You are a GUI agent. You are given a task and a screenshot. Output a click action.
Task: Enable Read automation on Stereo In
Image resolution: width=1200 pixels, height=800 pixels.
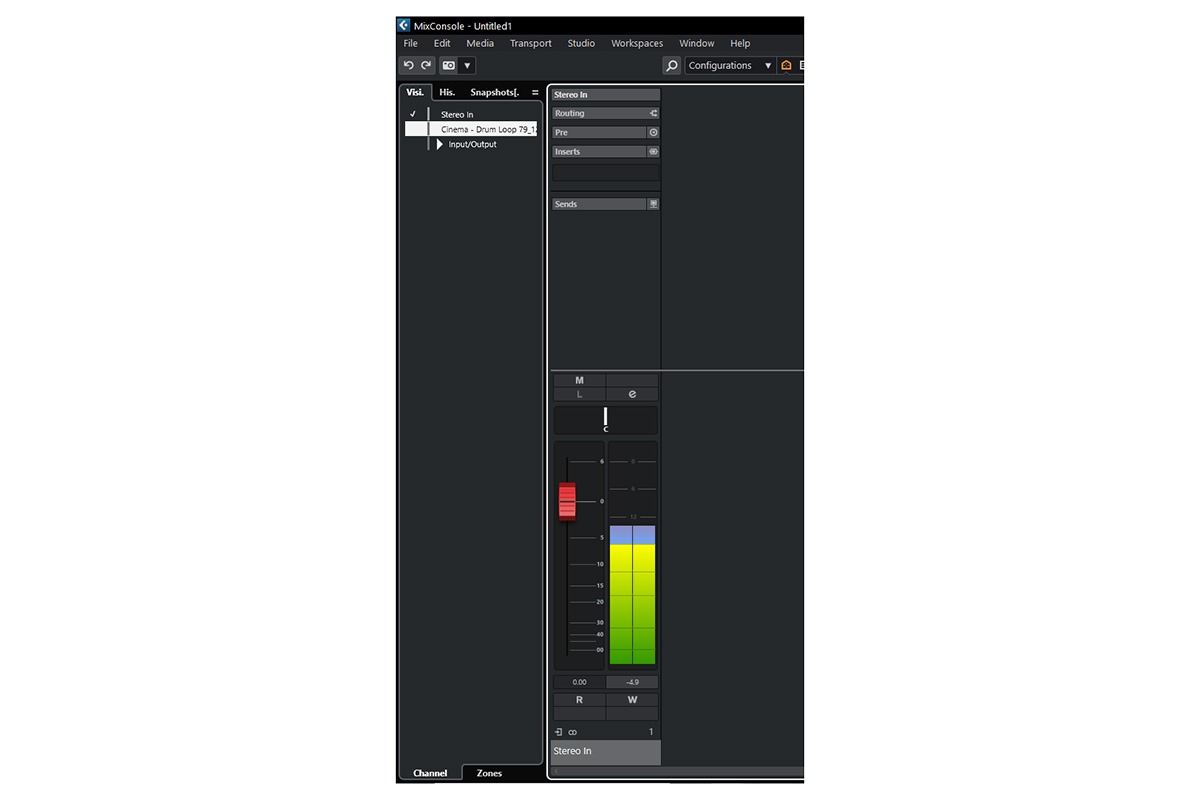click(580, 700)
